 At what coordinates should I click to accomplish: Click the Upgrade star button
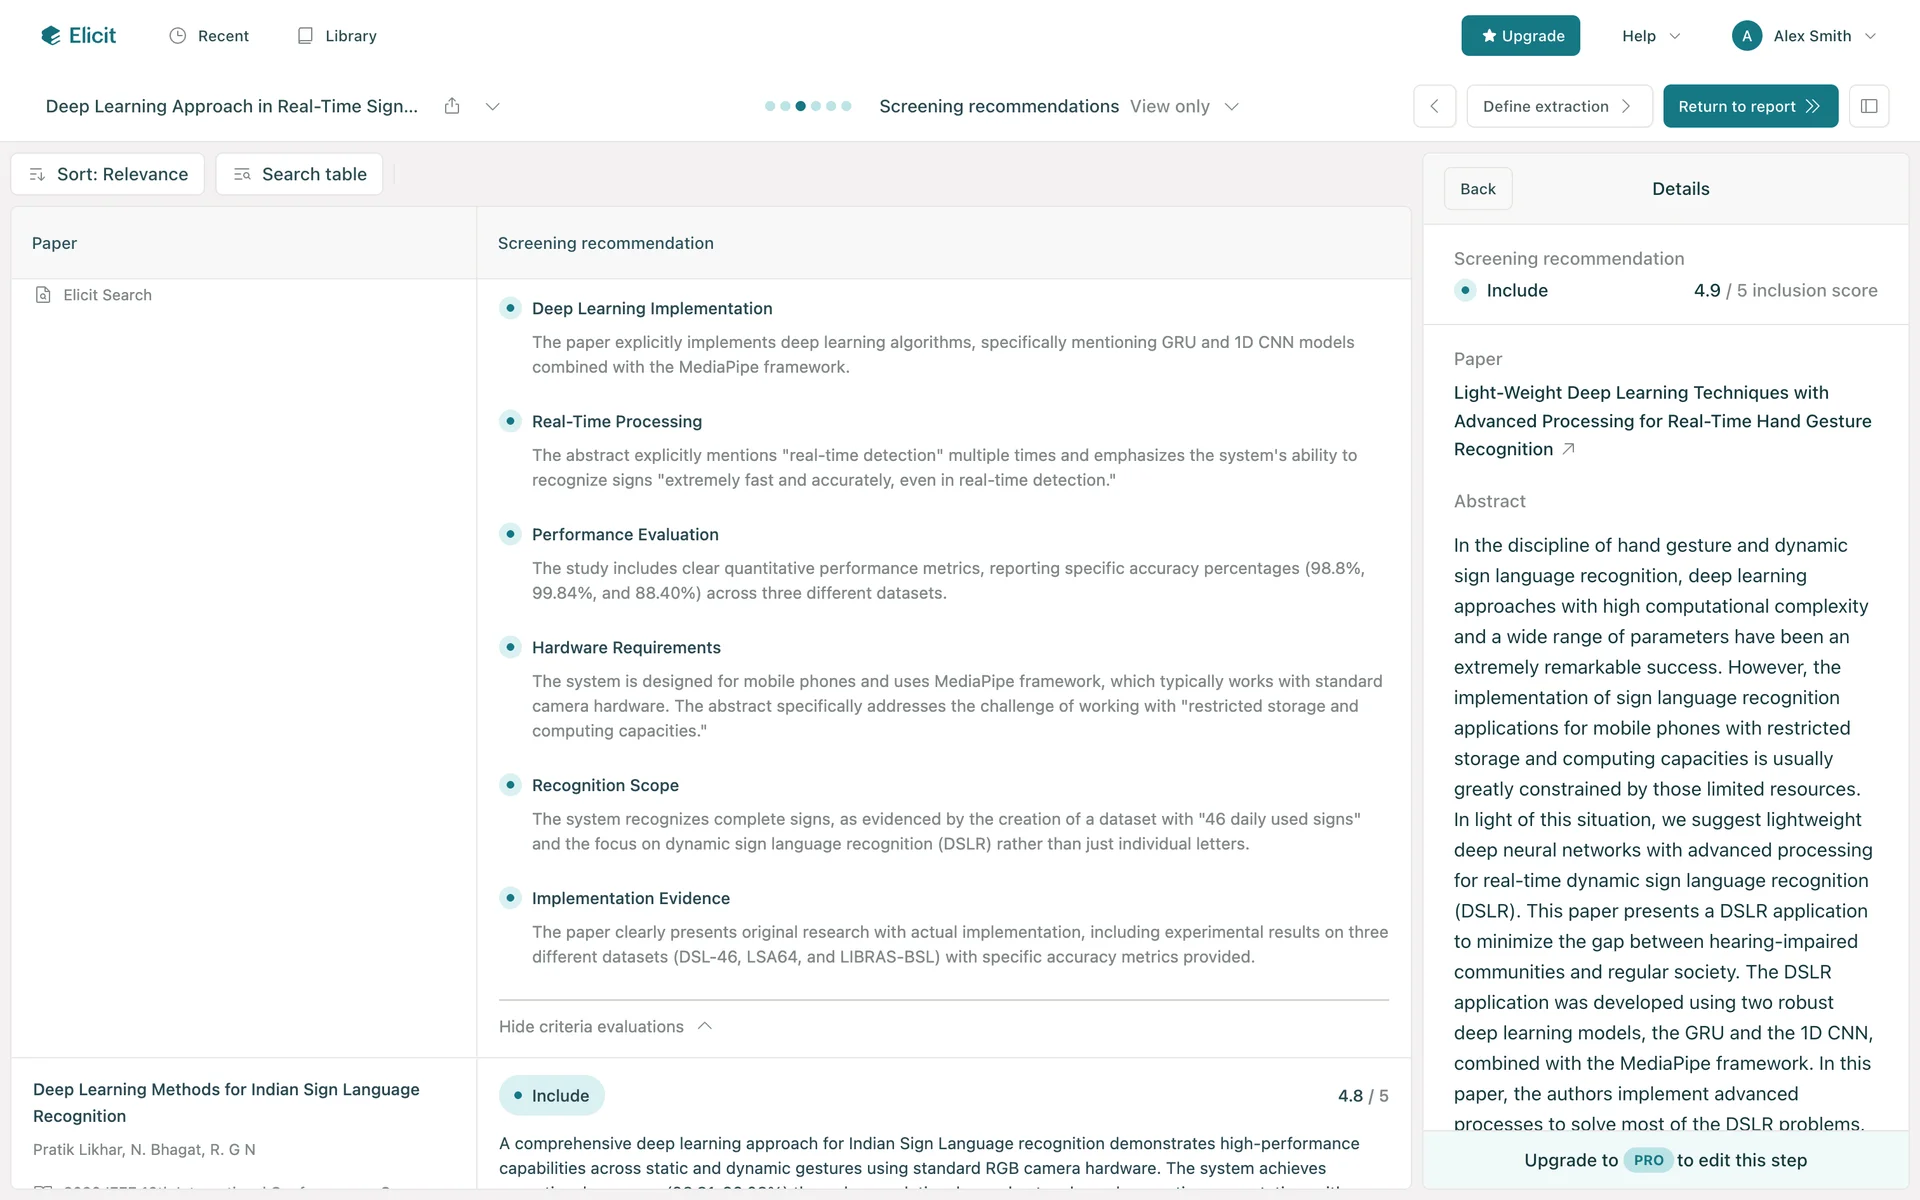(x=1520, y=36)
